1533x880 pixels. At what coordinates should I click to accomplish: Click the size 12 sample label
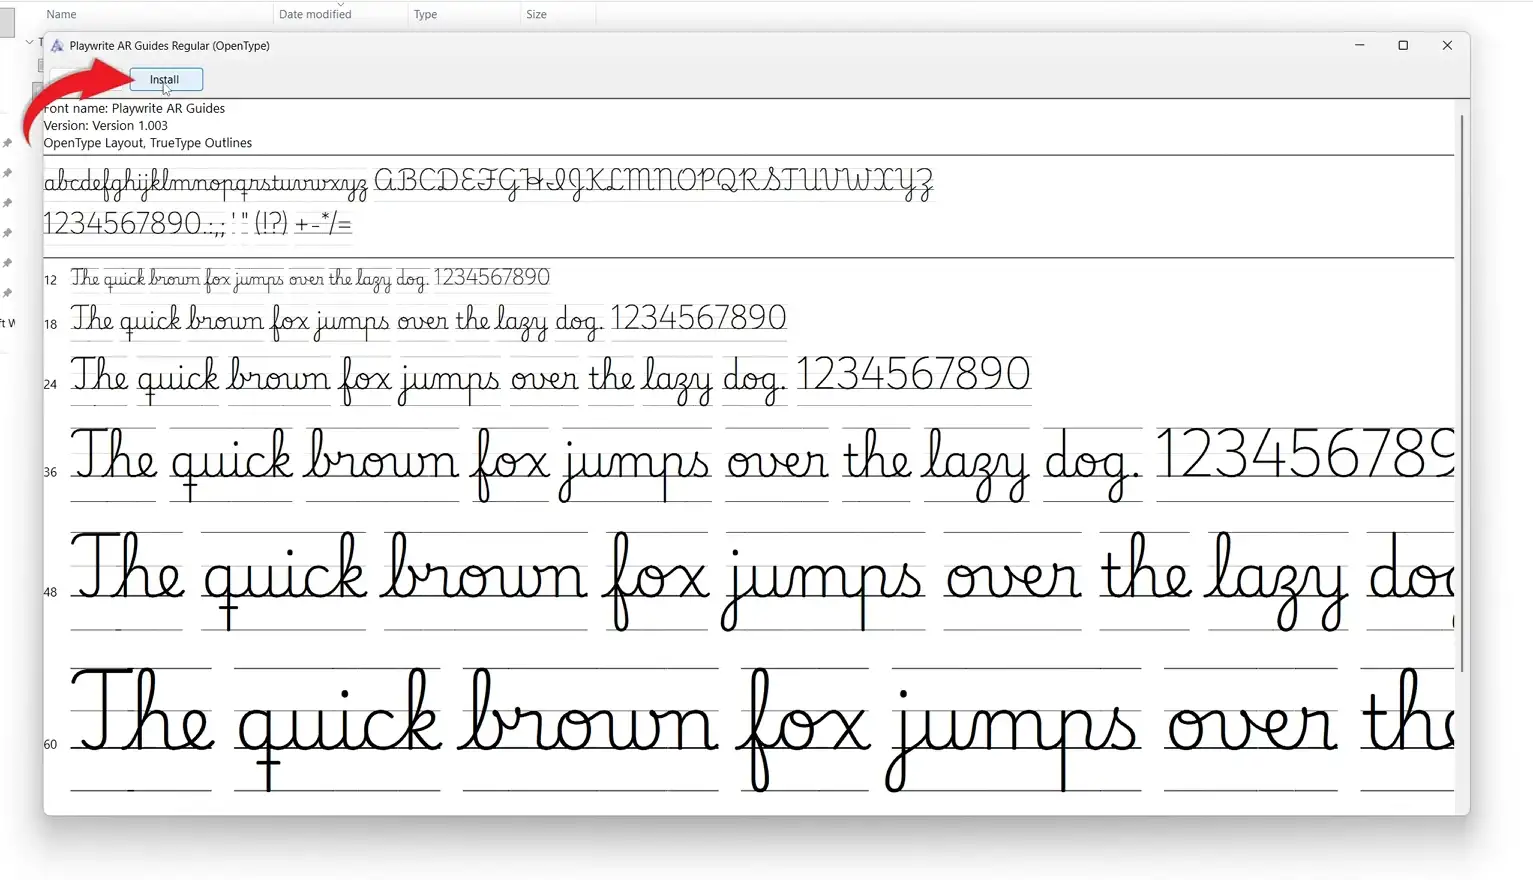click(50, 280)
